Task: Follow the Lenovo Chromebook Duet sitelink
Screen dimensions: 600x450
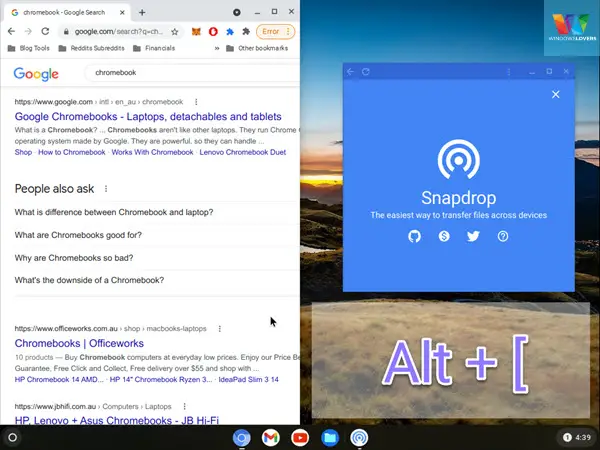Action: [243, 152]
